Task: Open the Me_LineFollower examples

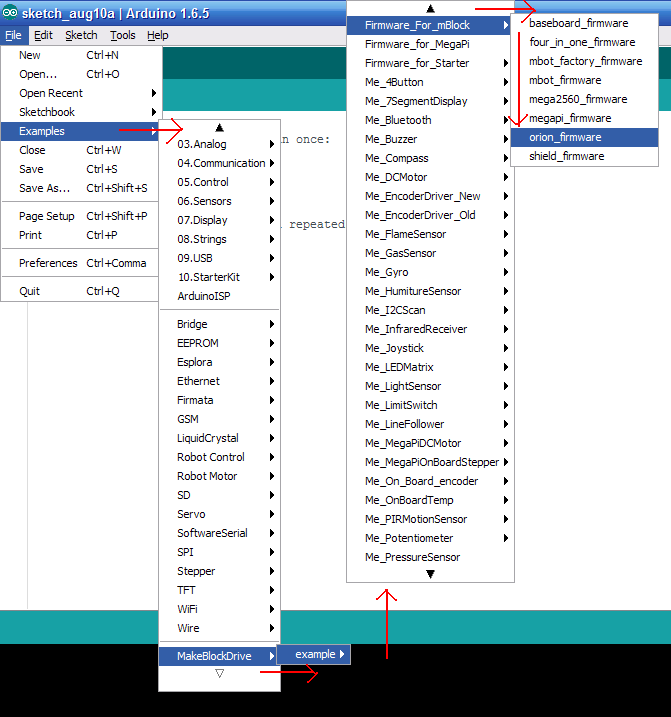Action: (430, 424)
